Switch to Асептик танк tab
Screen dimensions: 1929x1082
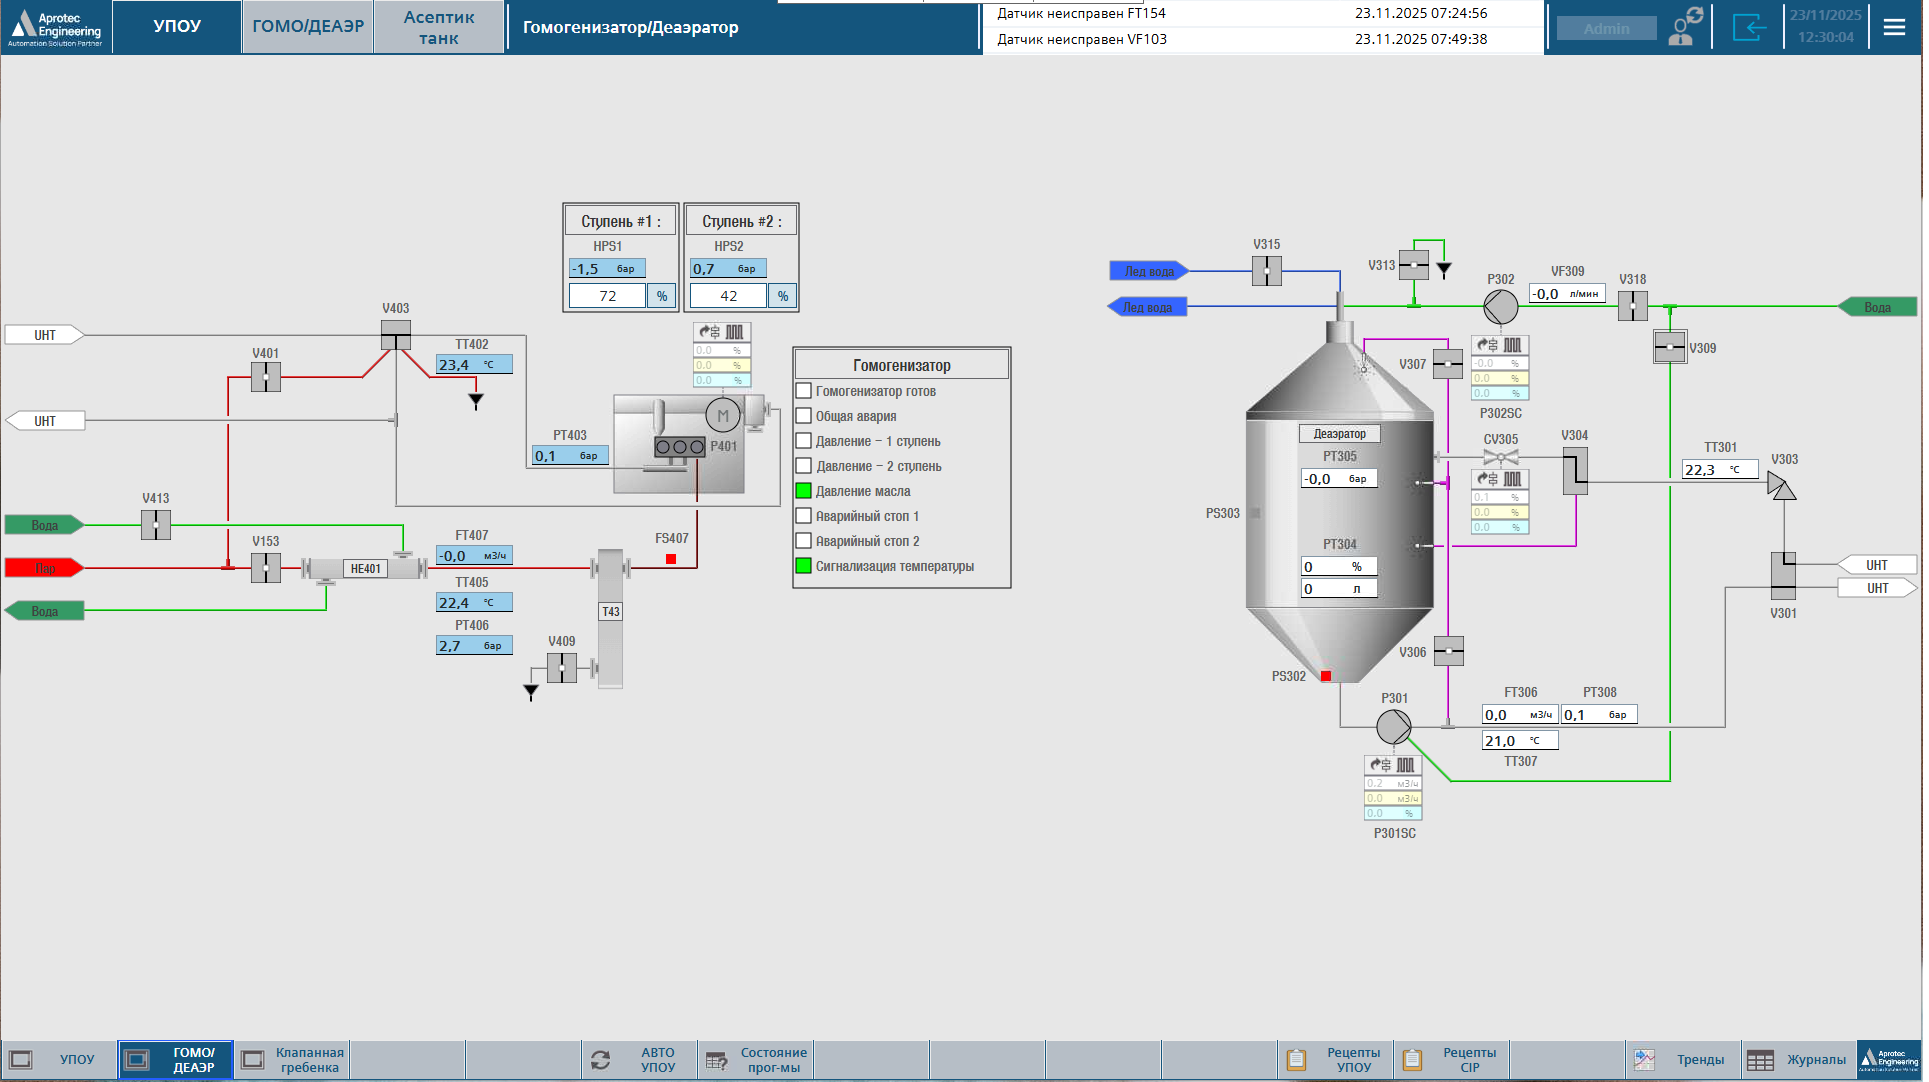(x=439, y=28)
